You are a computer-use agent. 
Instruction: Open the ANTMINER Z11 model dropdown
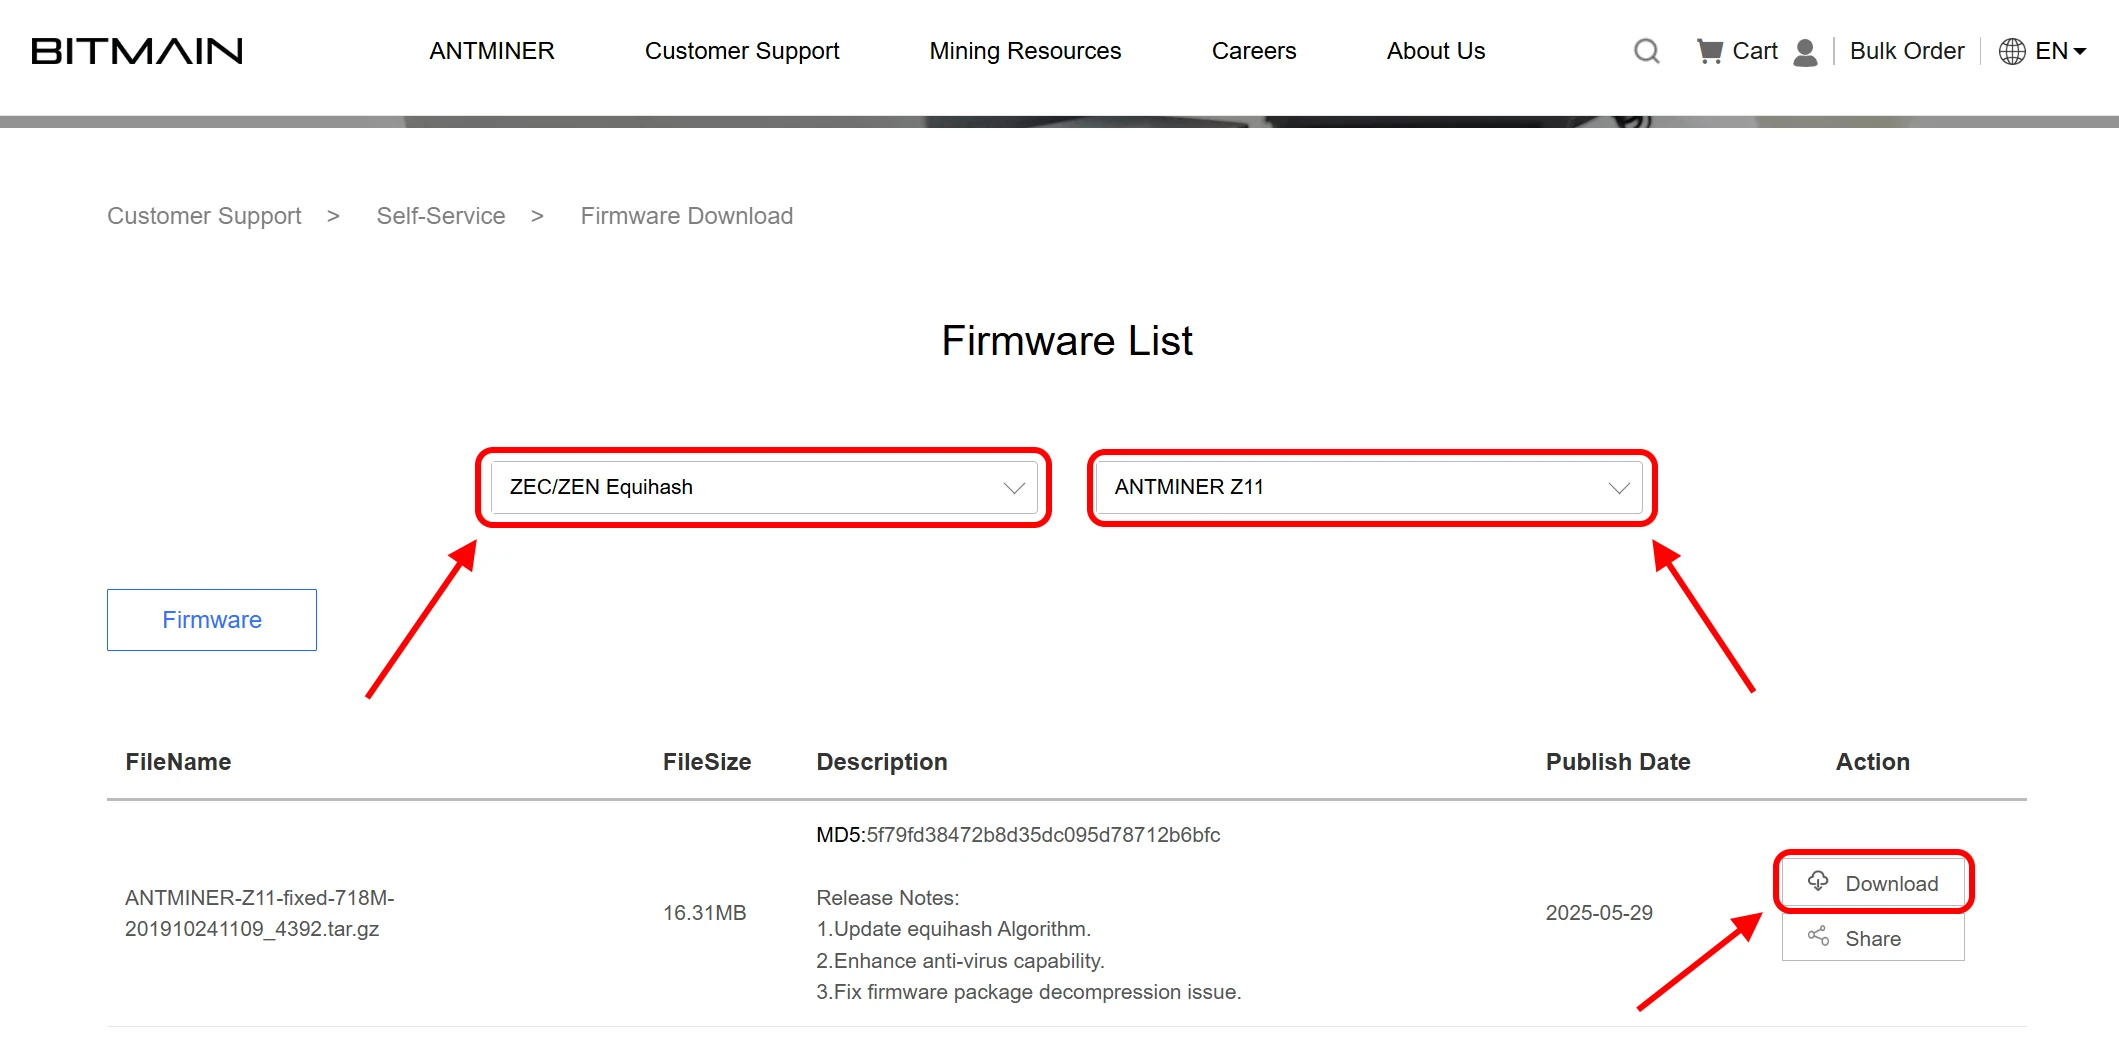pos(1369,487)
